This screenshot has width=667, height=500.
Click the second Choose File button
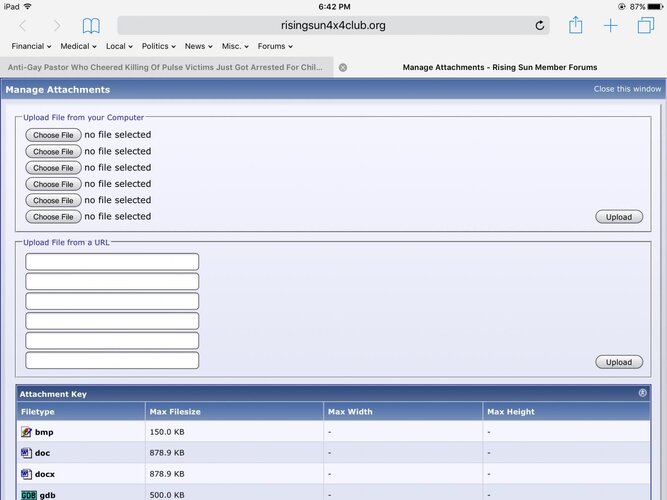click(53, 151)
